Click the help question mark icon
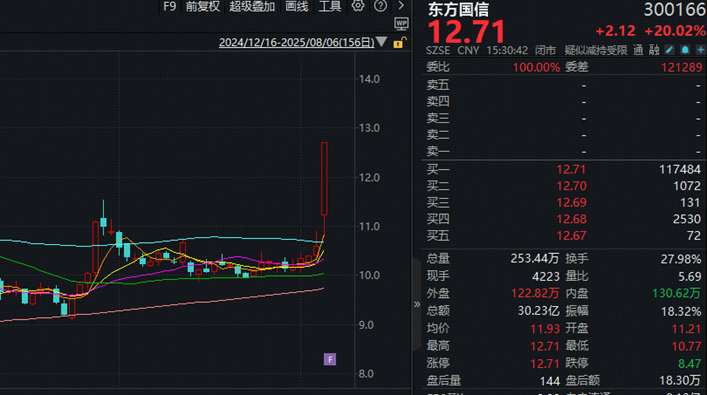 (380, 5)
